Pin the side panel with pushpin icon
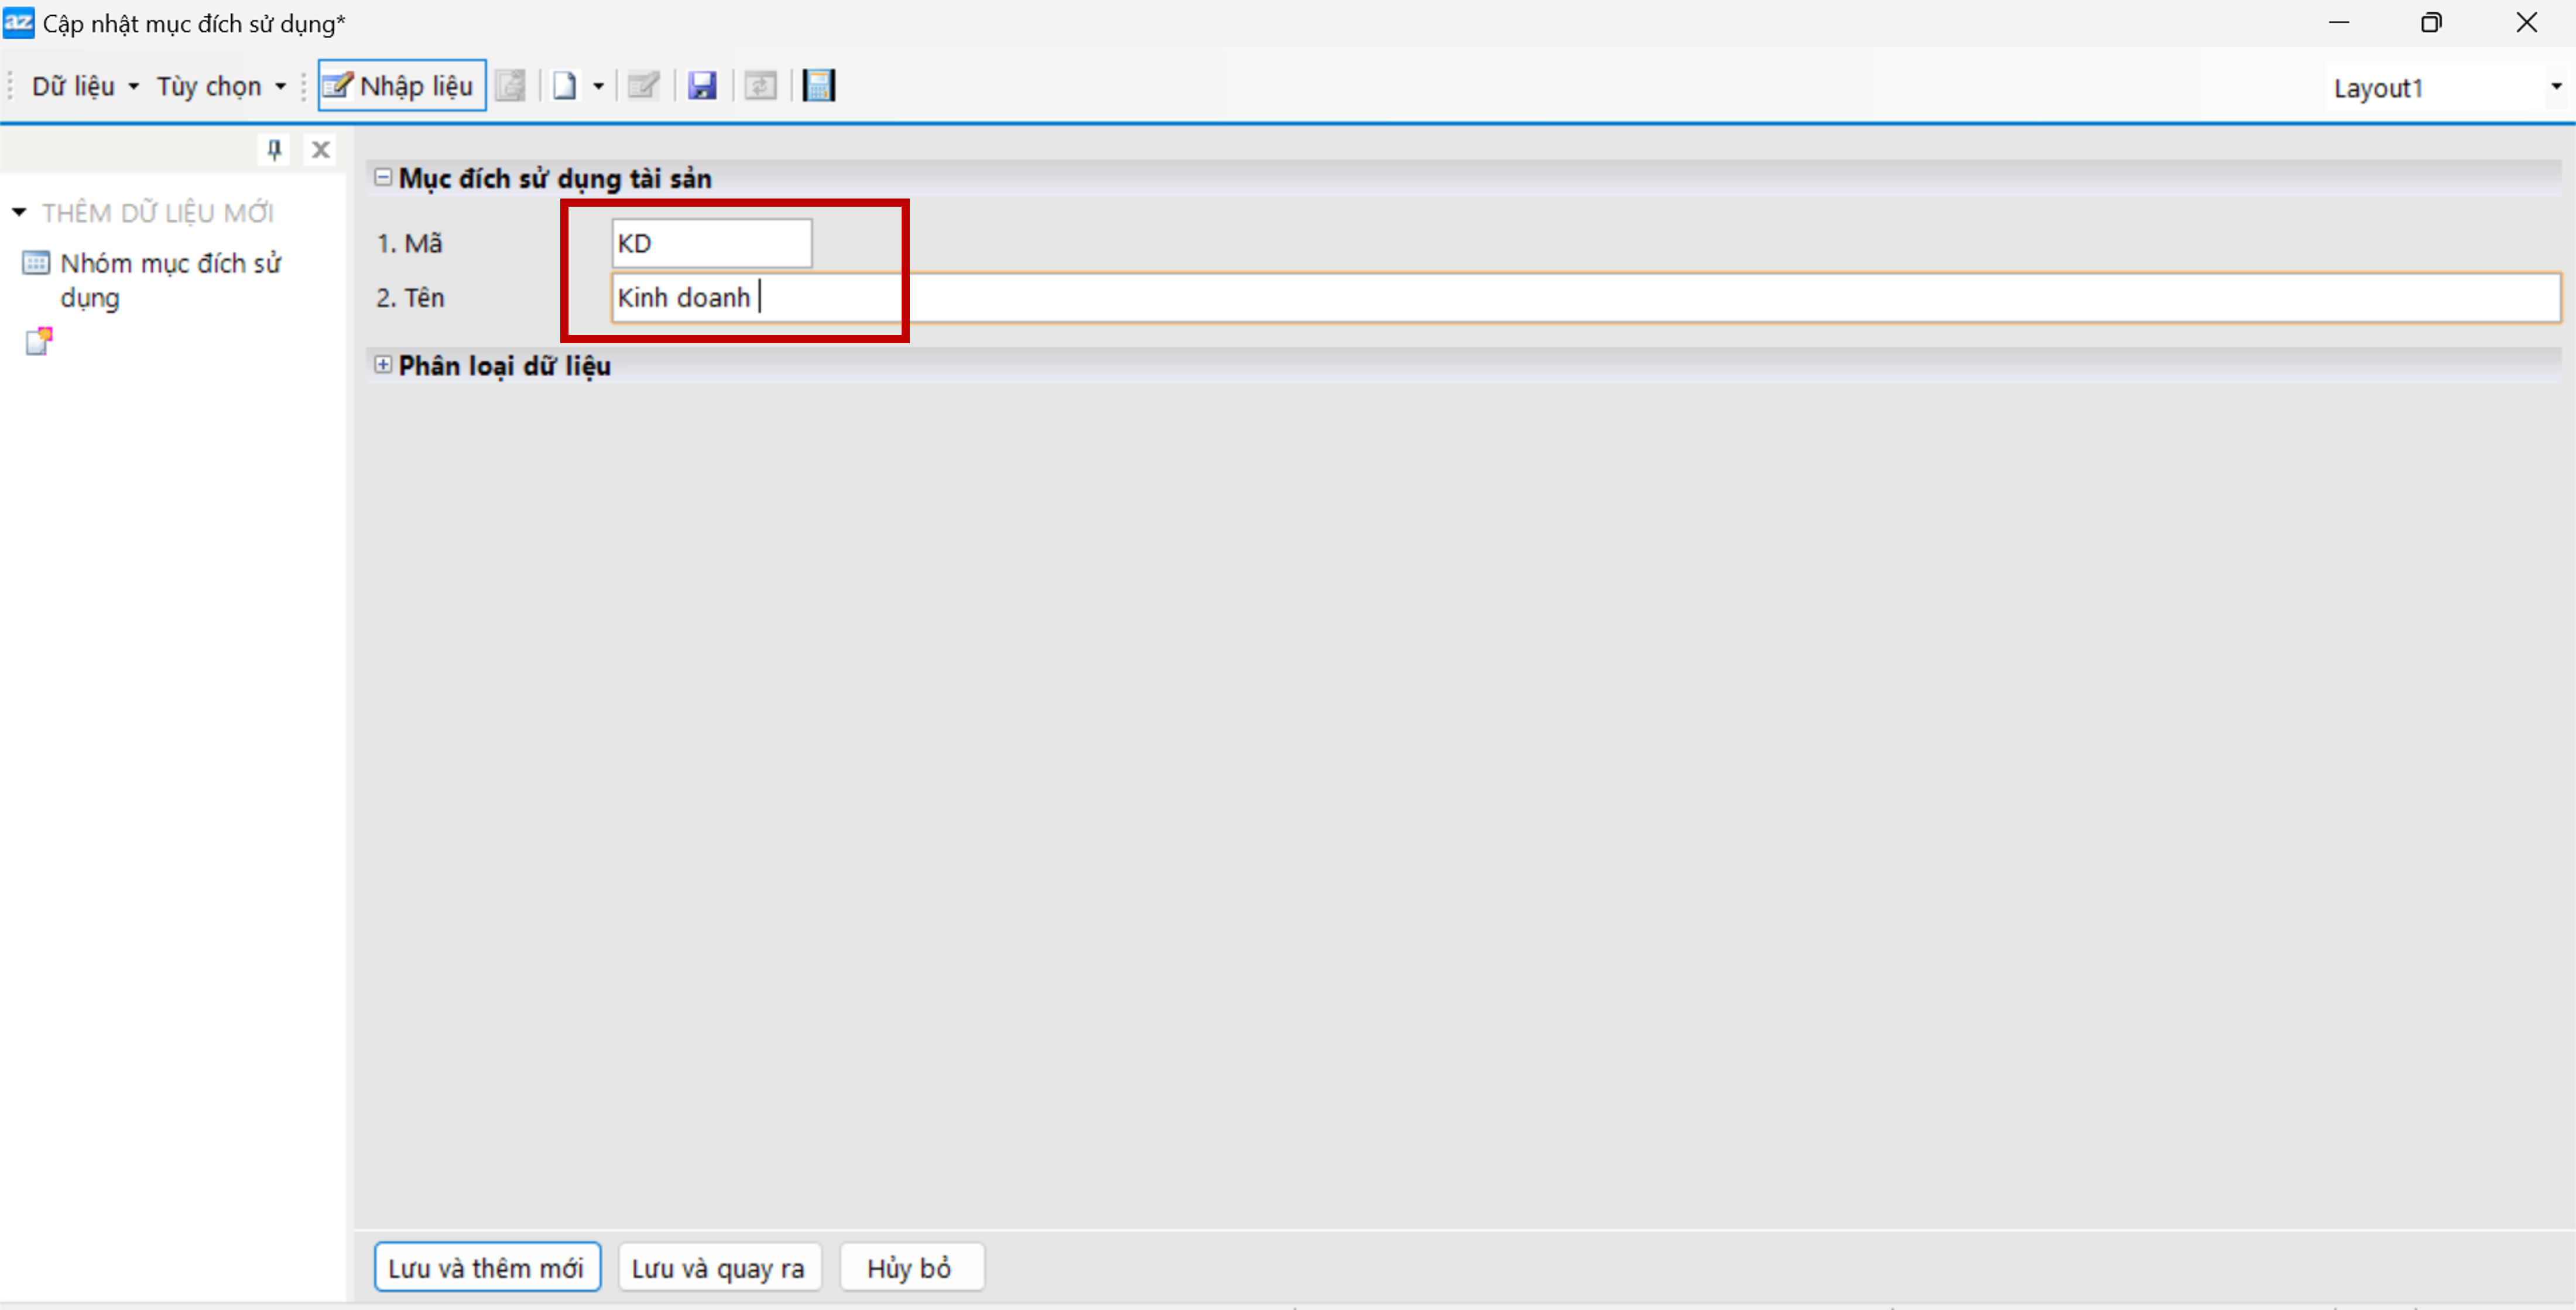2576x1310 pixels. tap(274, 150)
